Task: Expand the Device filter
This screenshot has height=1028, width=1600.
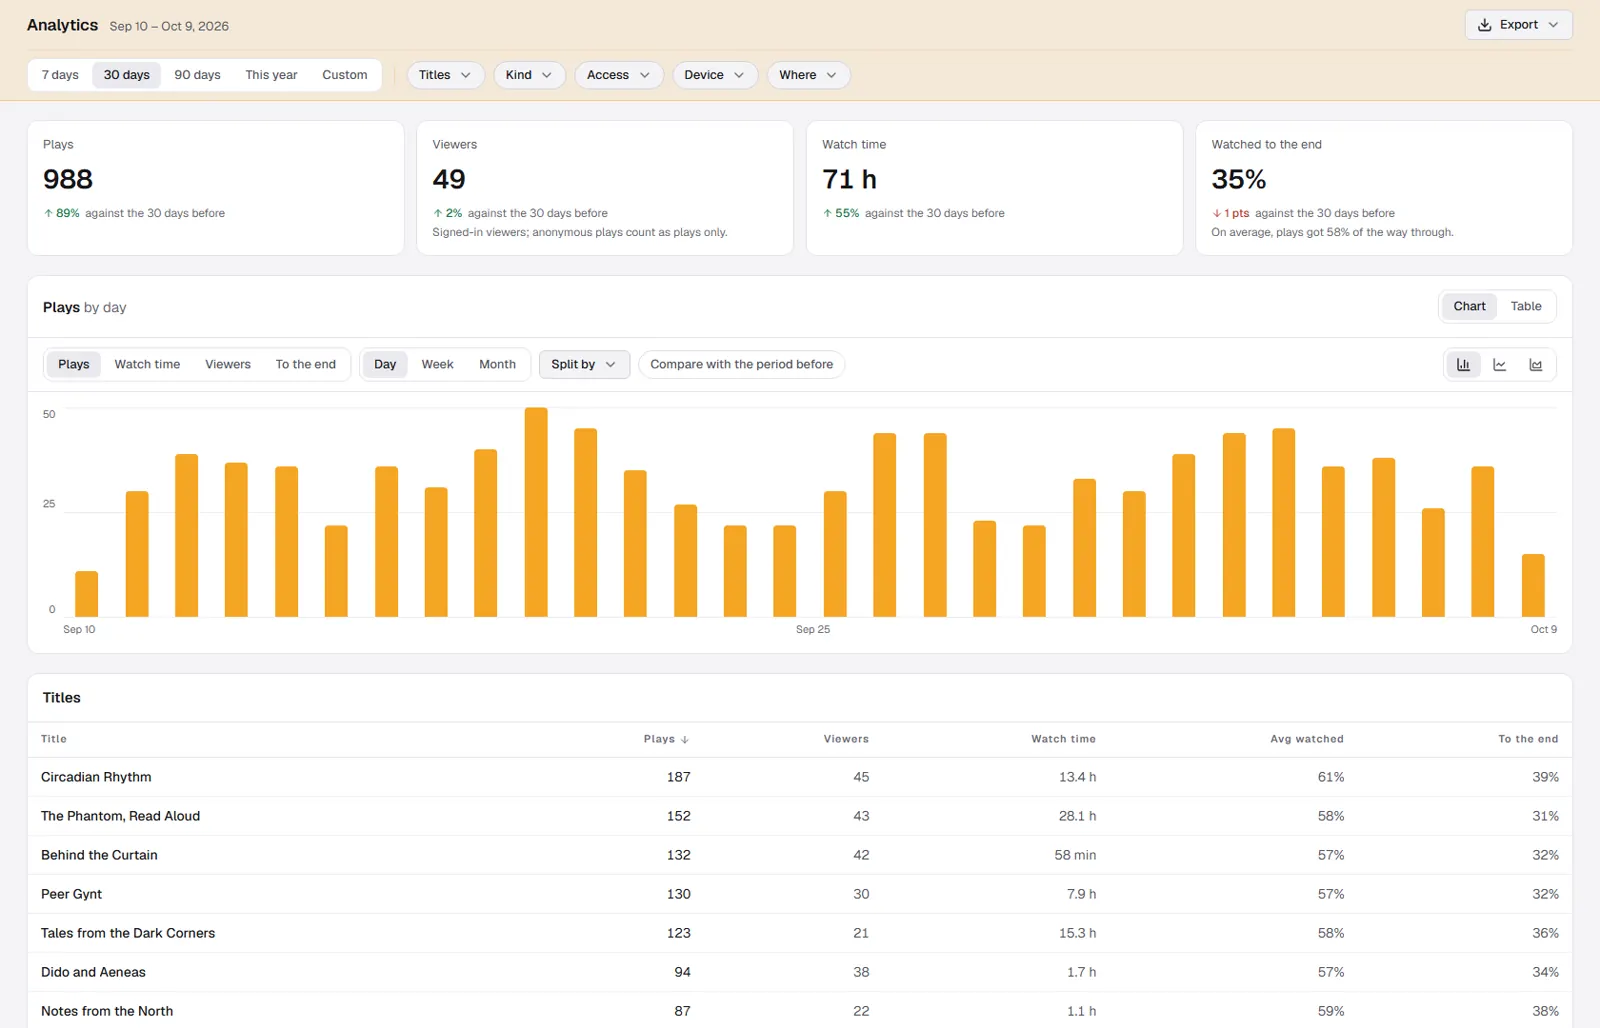Action: pos(714,75)
